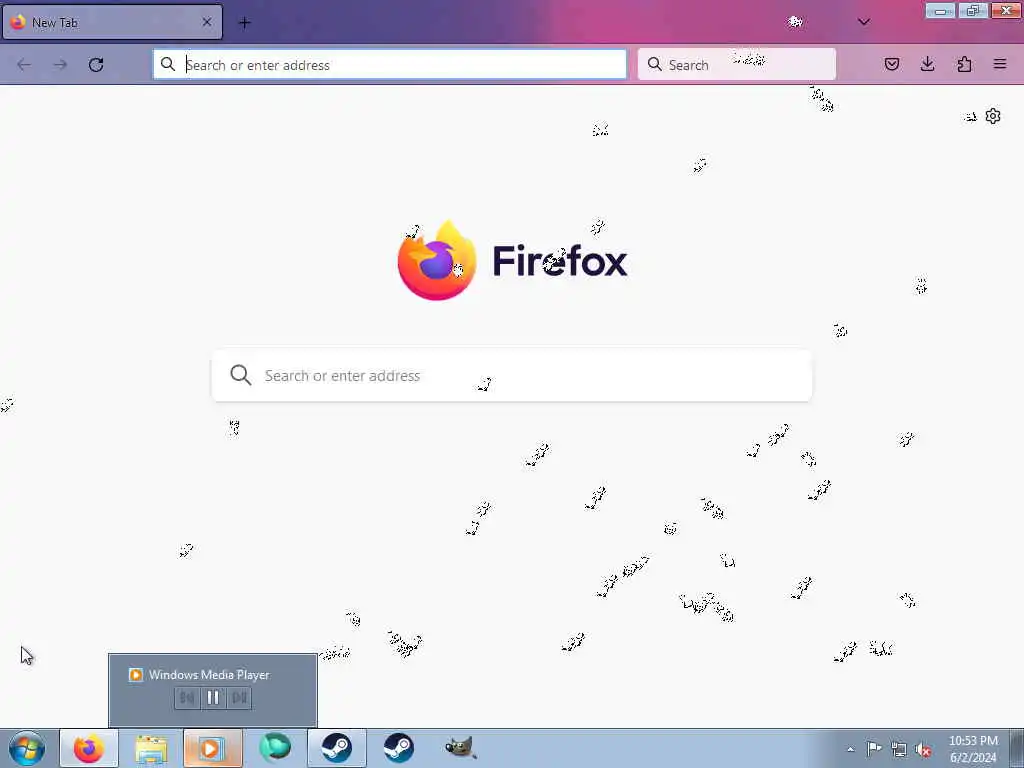The height and width of the screenshot is (768, 1024).
Task: Click magnifier icon in toolbar Search box
Action: coord(654,64)
